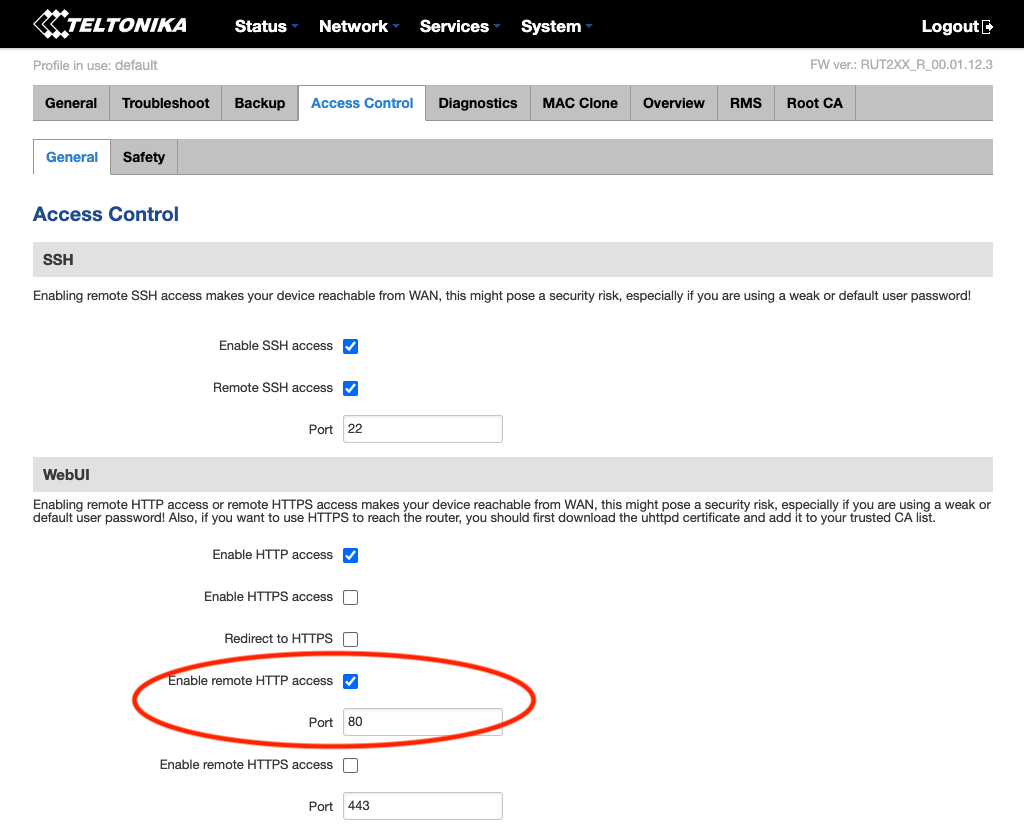Select the SSH Port input field

422,428
